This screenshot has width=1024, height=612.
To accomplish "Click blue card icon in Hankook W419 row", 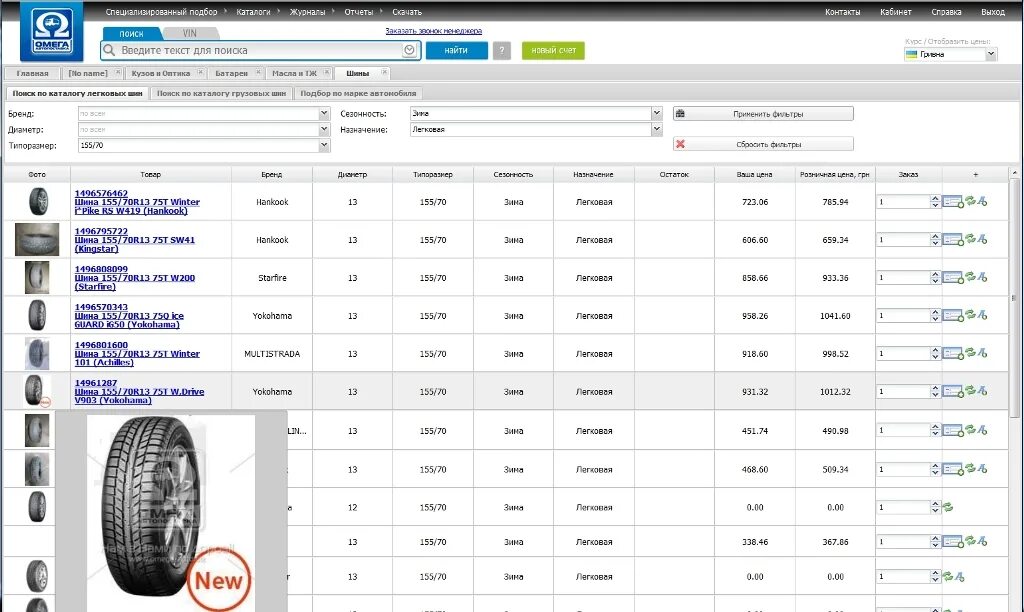I will coord(953,202).
